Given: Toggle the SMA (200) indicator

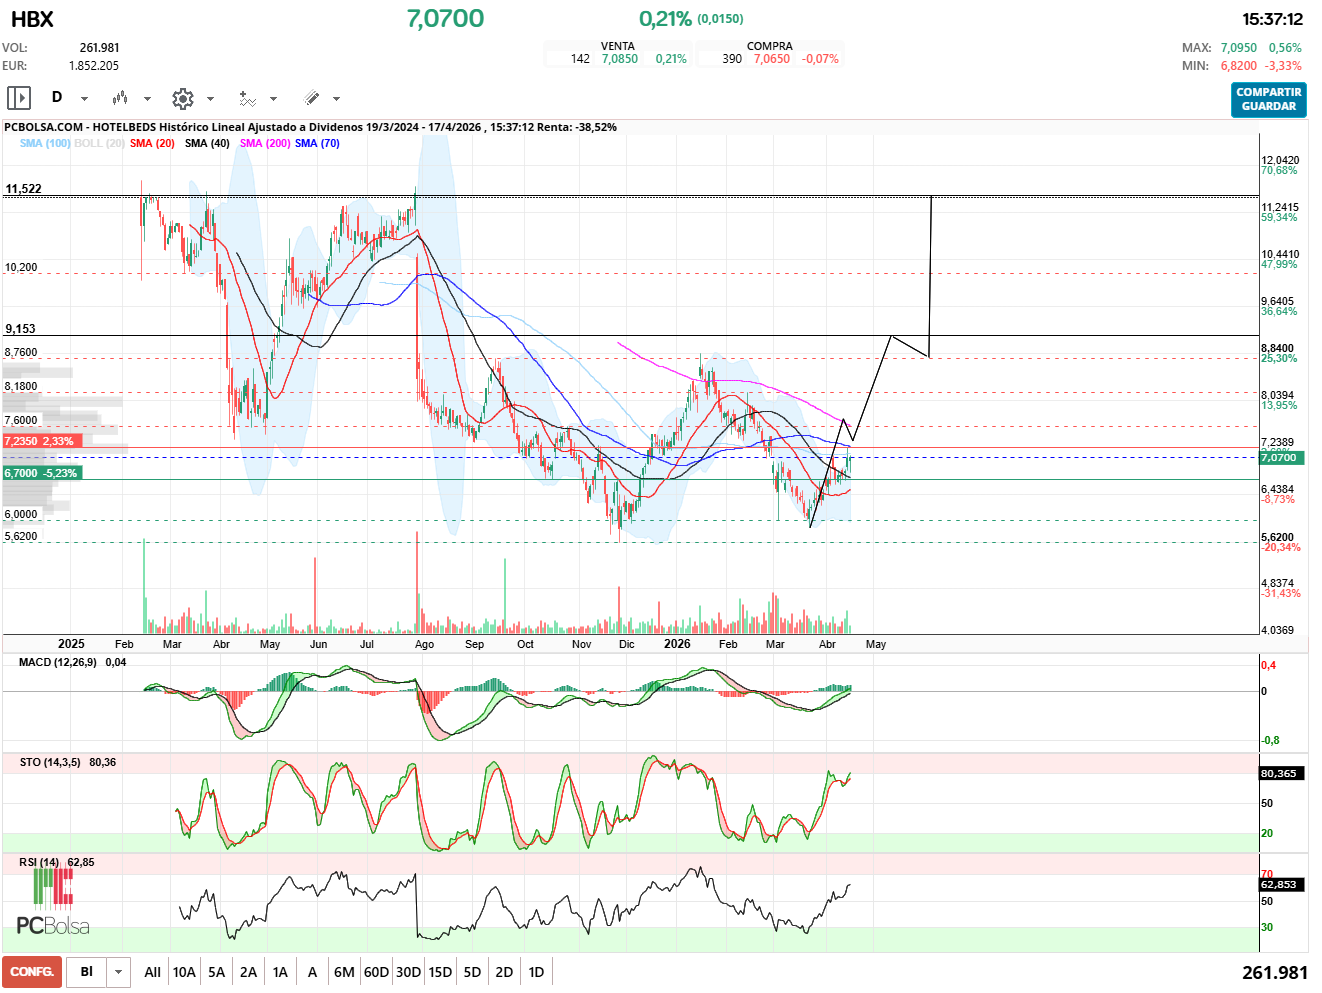Looking at the screenshot, I should pyautogui.click(x=265, y=143).
